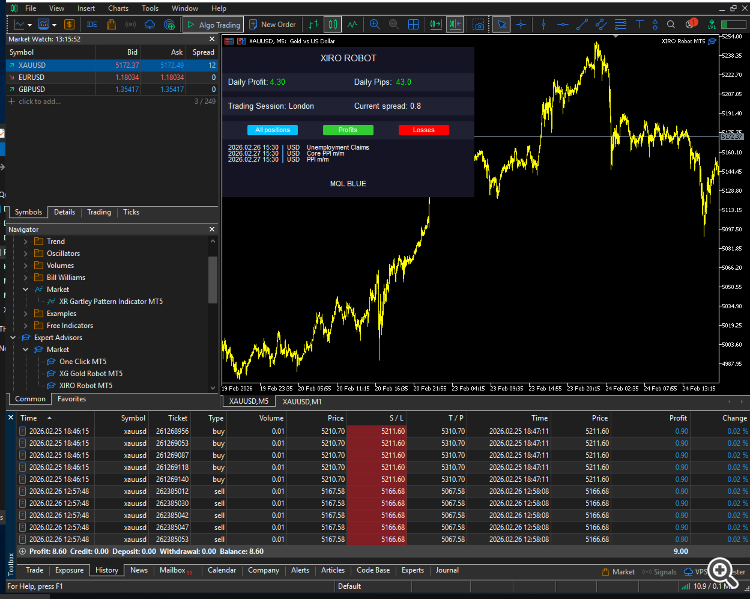The width and height of the screenshot is (750, 599).
Task: Open the indicators list toolbar icon
Action: click(x=44, y=24)
